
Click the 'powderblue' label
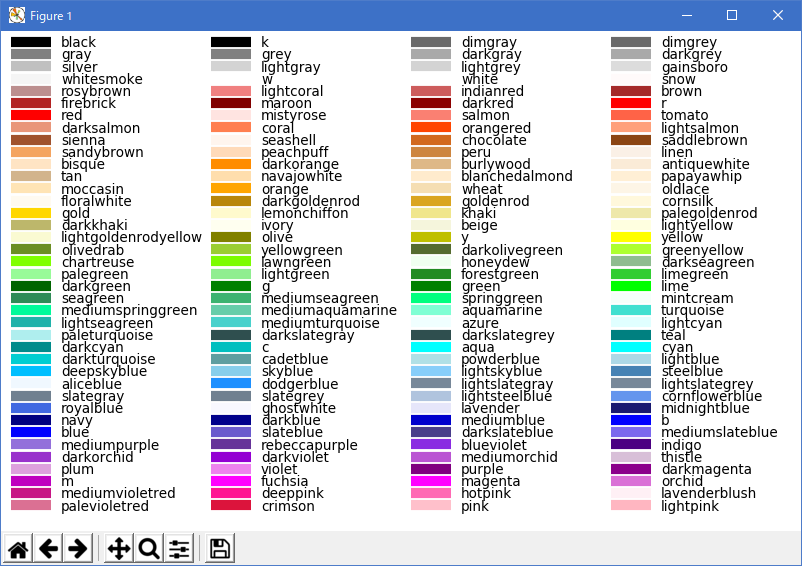coord(500,359)
